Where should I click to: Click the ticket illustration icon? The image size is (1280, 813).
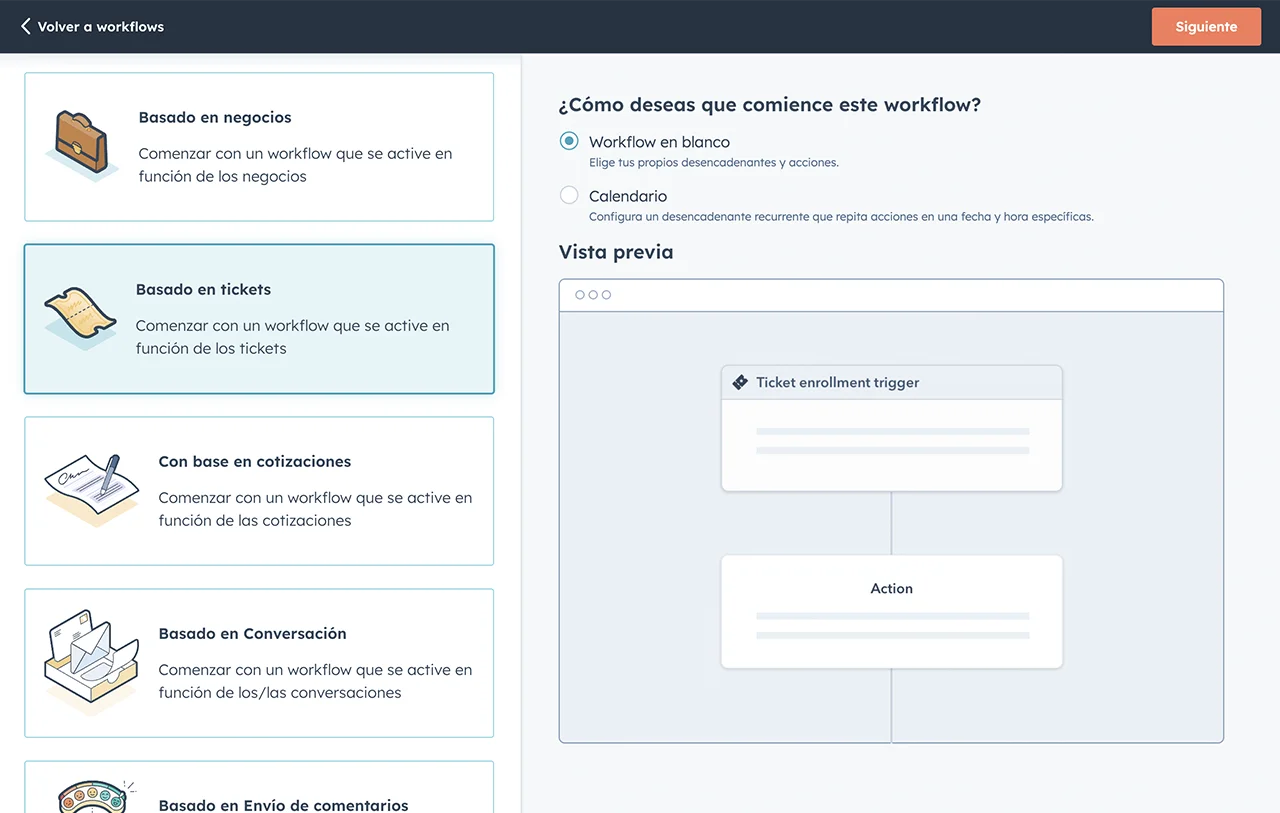coord(81,318)
